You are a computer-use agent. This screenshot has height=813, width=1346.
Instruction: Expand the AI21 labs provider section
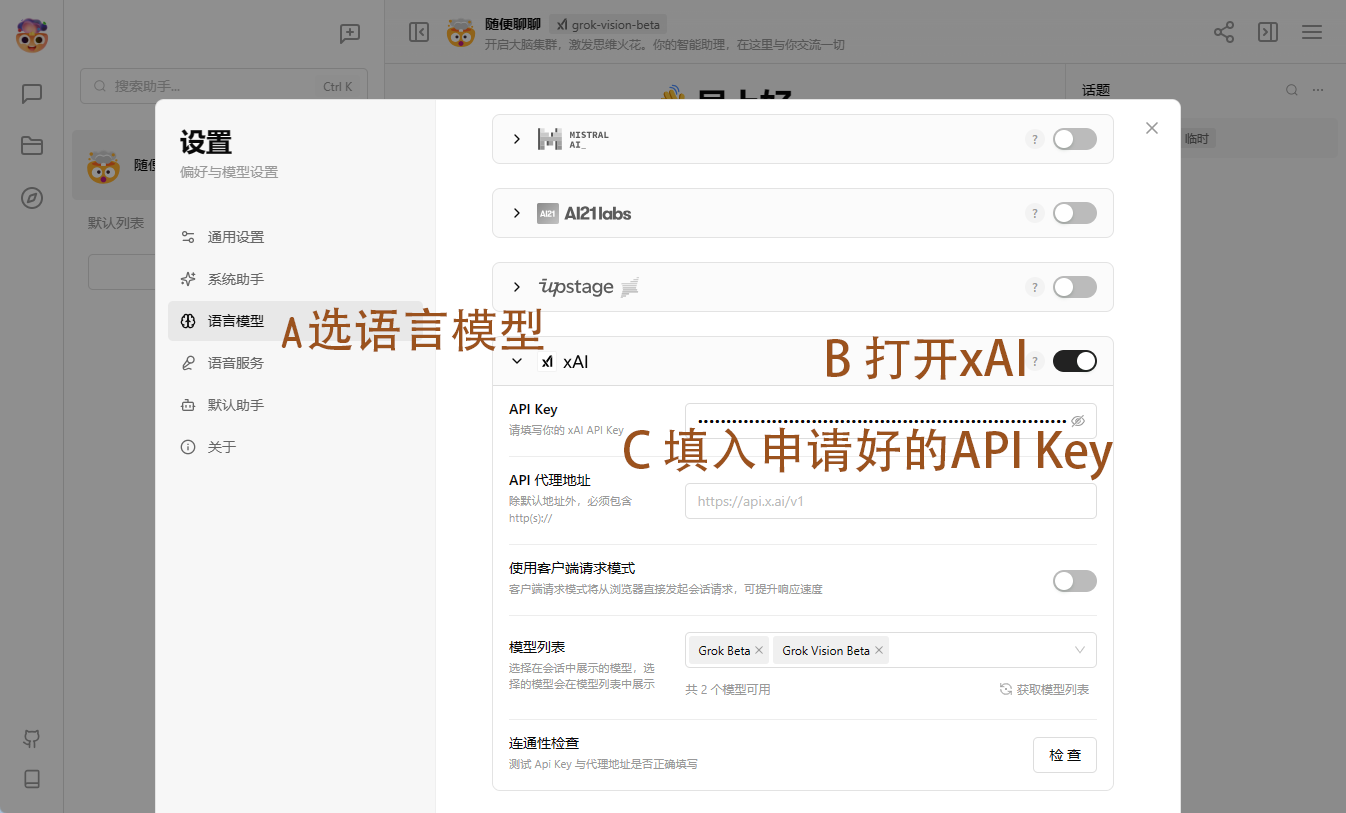click(x=517, y=213)
